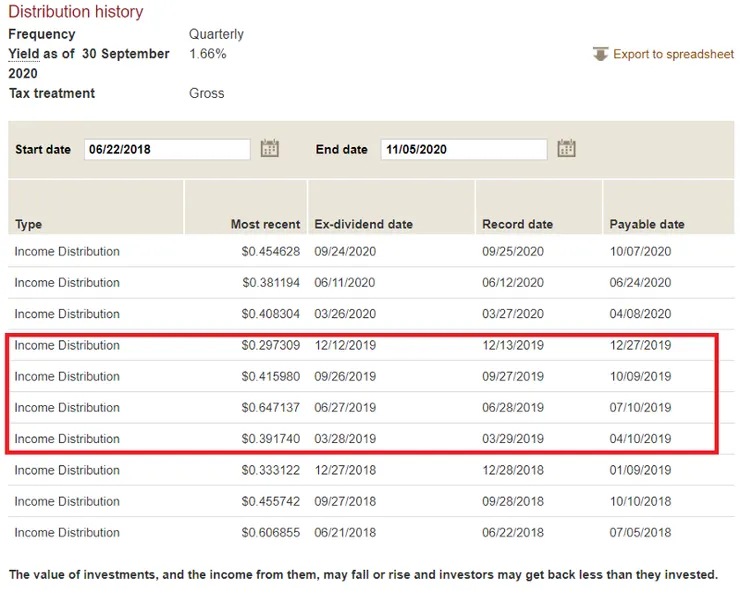This screenshot has width=740, height=591.
Task: Click ex-dividend date 12/12/2019
Action: [345, 345]
